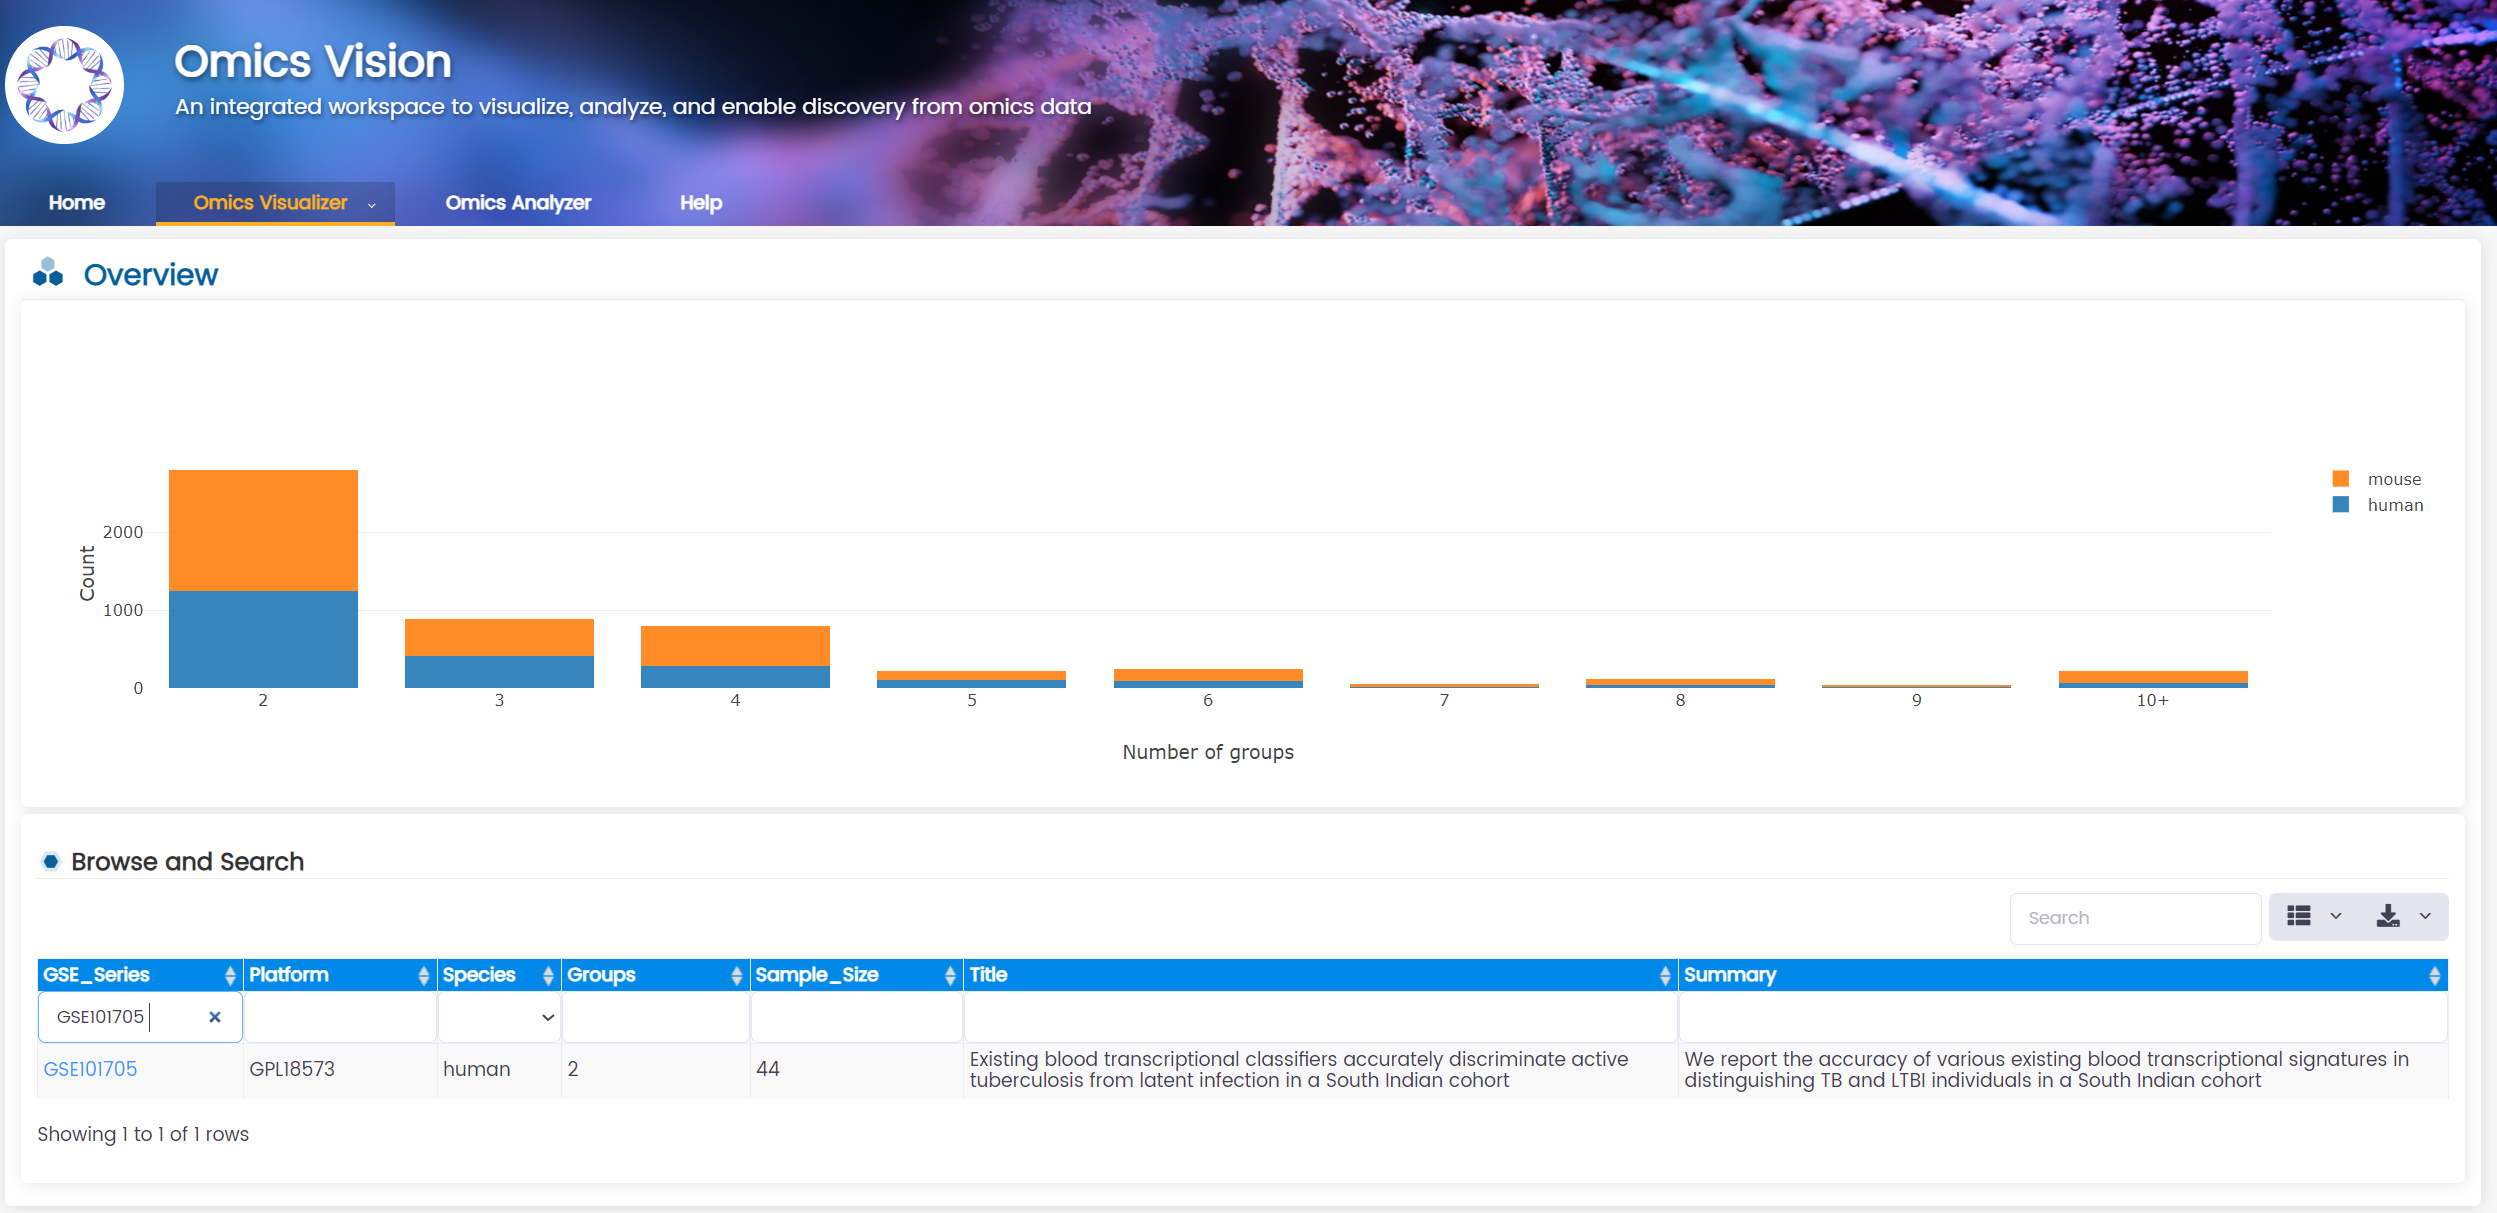Sort table by Summary arrows
The image size is (2497, 1213).
pos(2433,975)
